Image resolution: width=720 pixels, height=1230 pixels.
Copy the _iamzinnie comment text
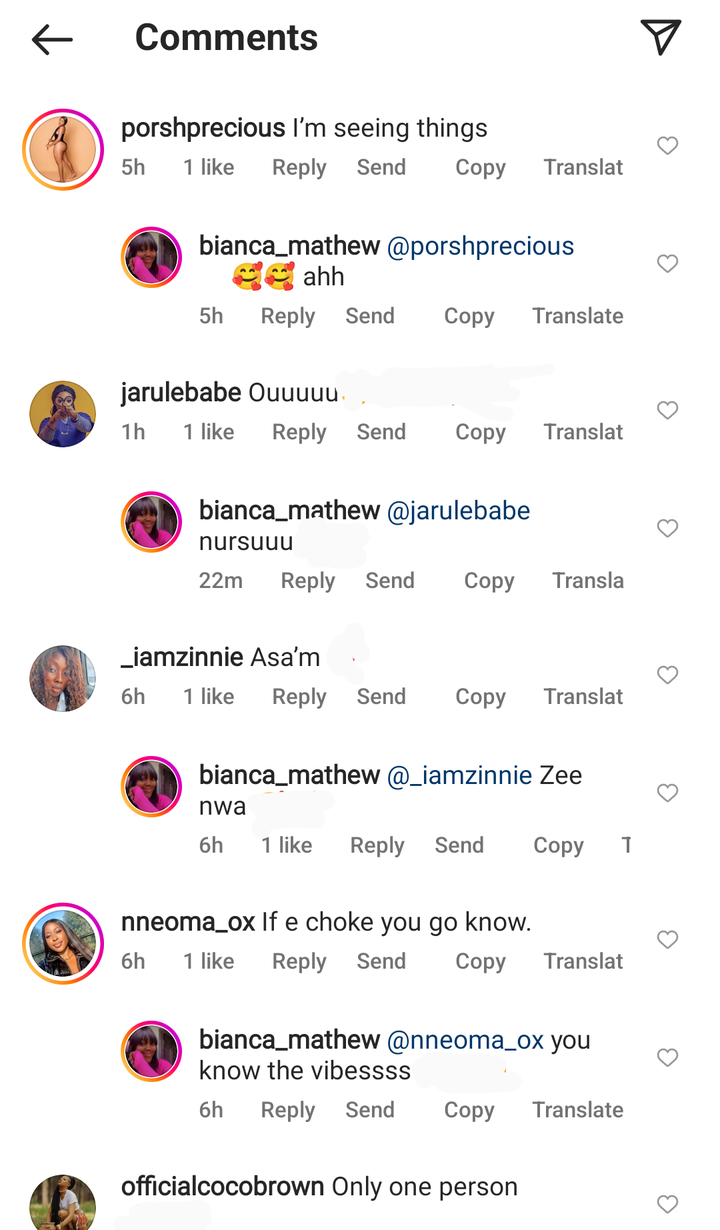tap(480, 697)
